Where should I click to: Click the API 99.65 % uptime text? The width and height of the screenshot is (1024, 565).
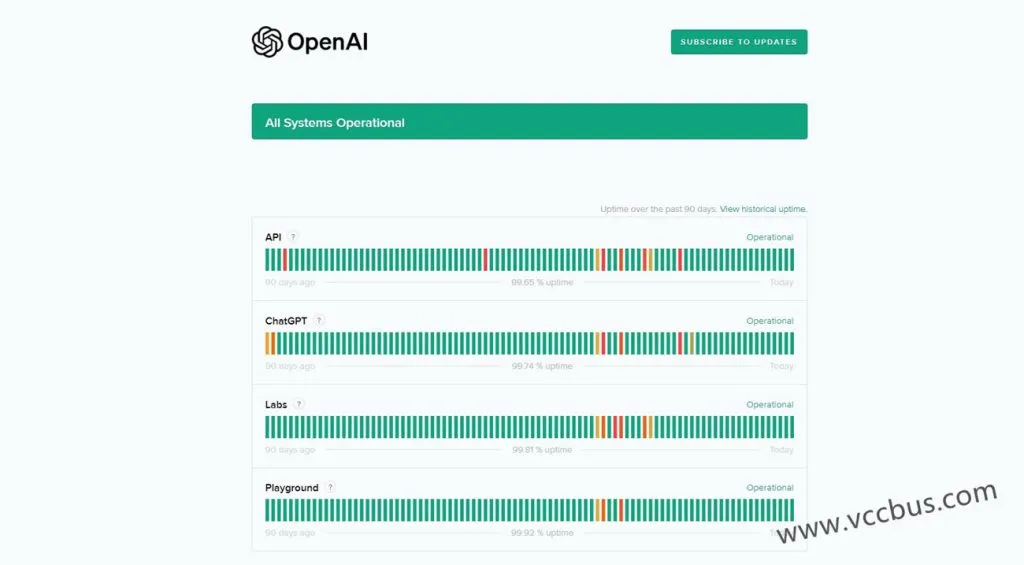point(542,282)
